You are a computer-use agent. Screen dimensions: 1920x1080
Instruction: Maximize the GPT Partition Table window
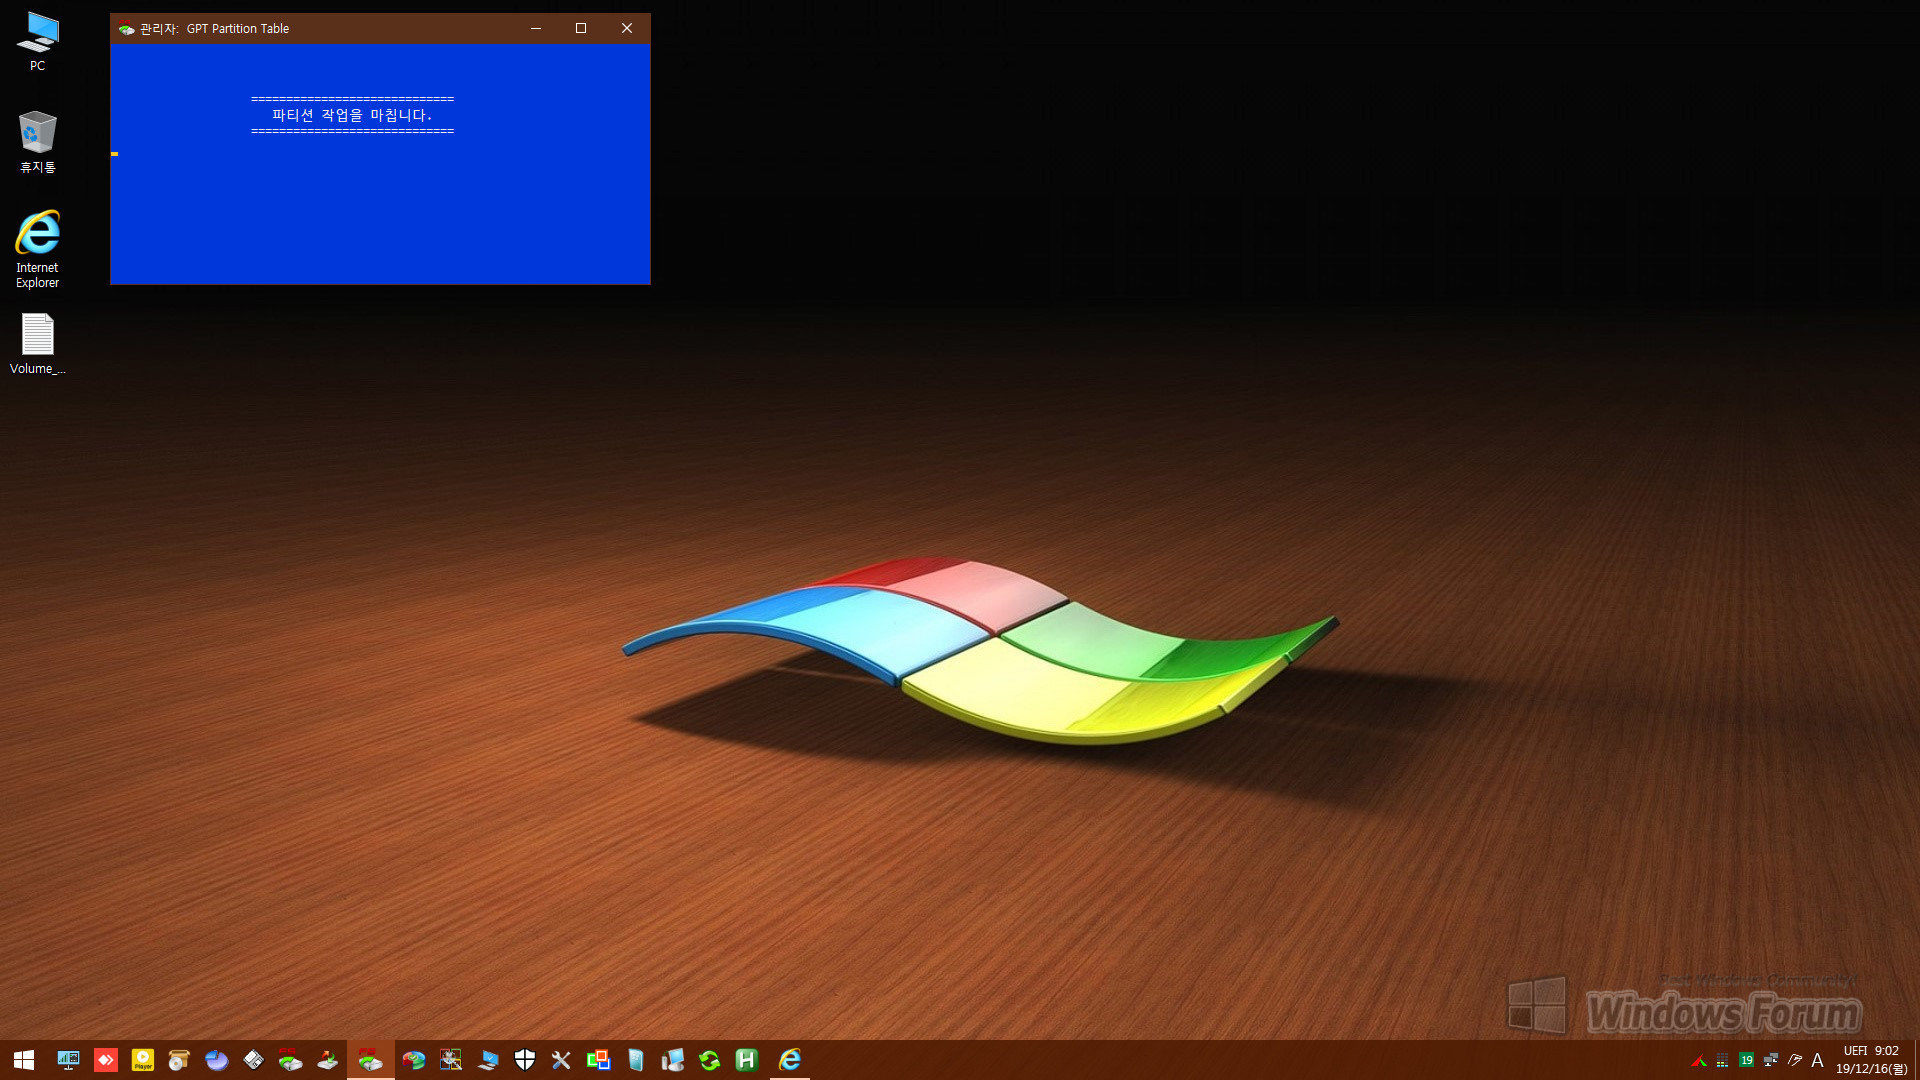click(581, 28)
